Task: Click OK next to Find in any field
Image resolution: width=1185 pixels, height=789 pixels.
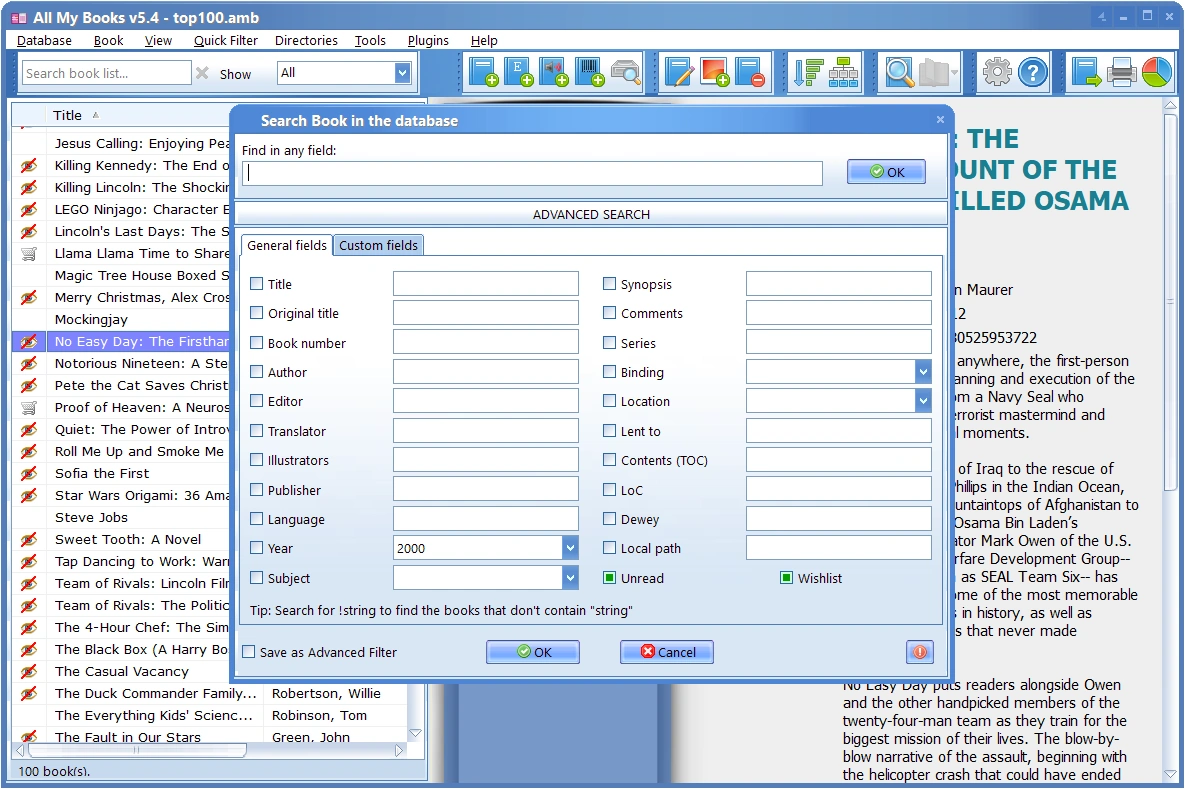Action: tap(886, 172)
